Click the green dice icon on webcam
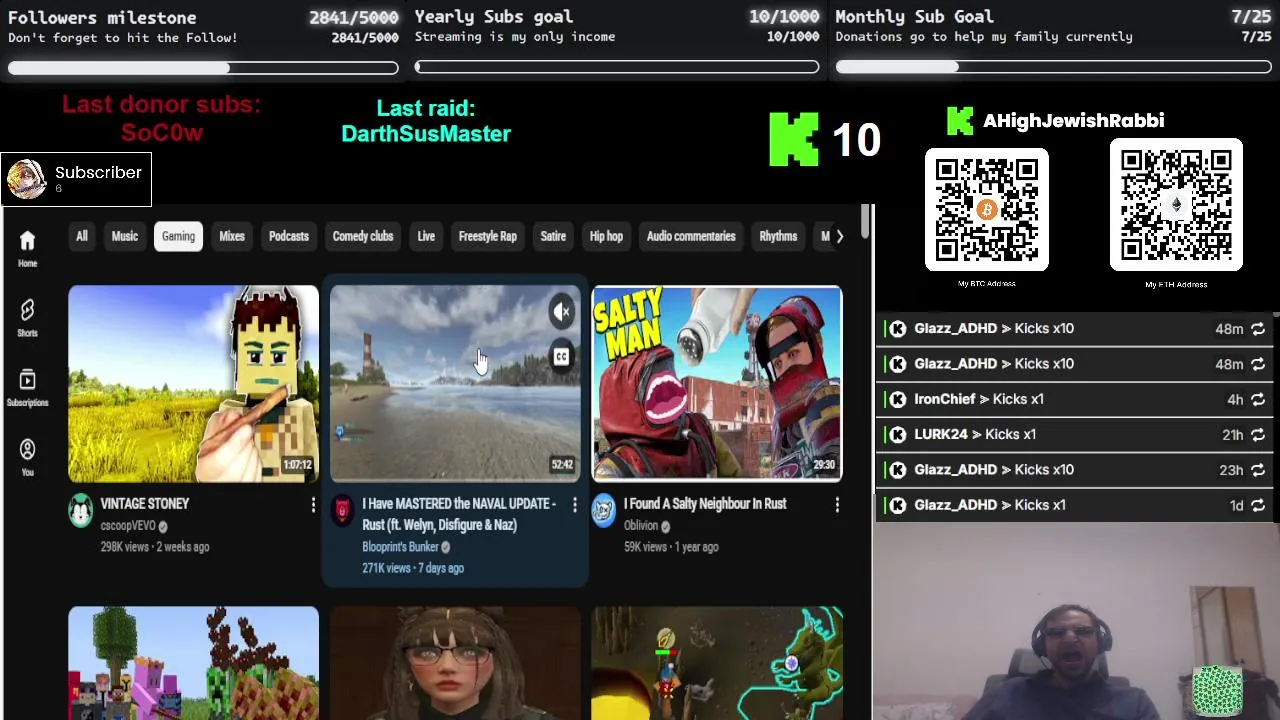The image size is (1280, 720). pyautogui.click(x=1217, y=691)
